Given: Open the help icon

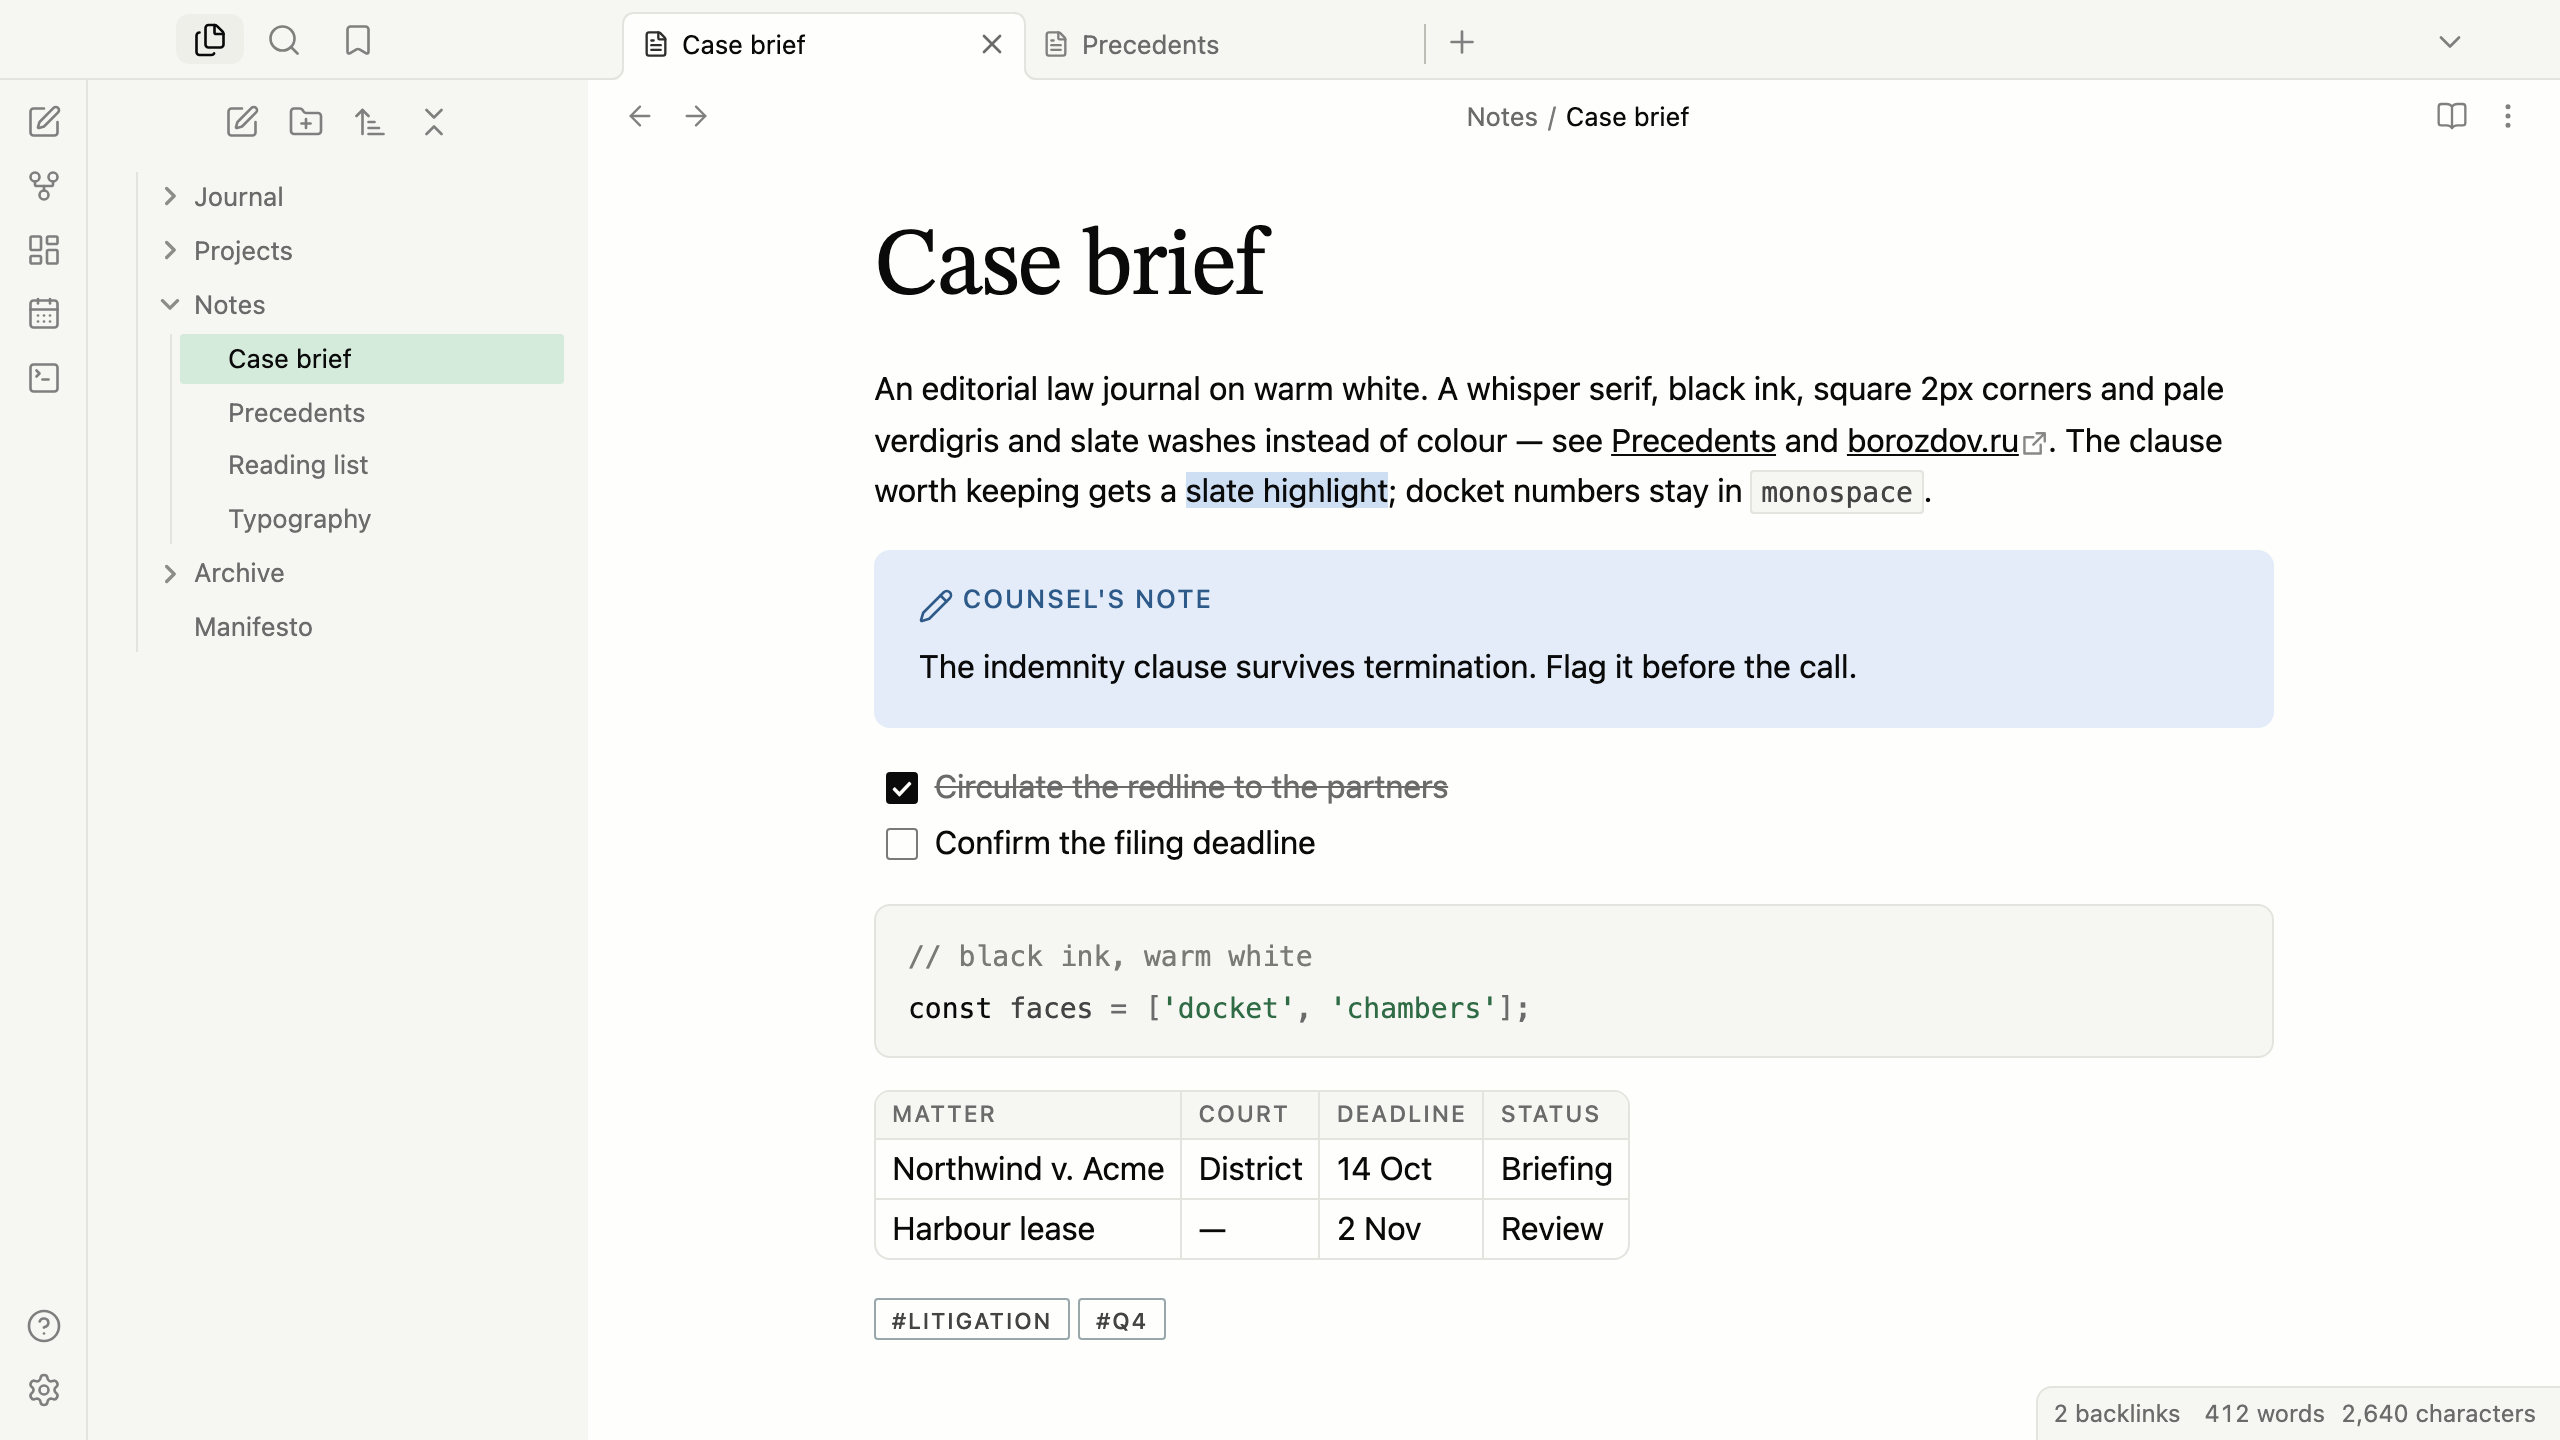Looking at the screenshot, I should [44, 1326].
